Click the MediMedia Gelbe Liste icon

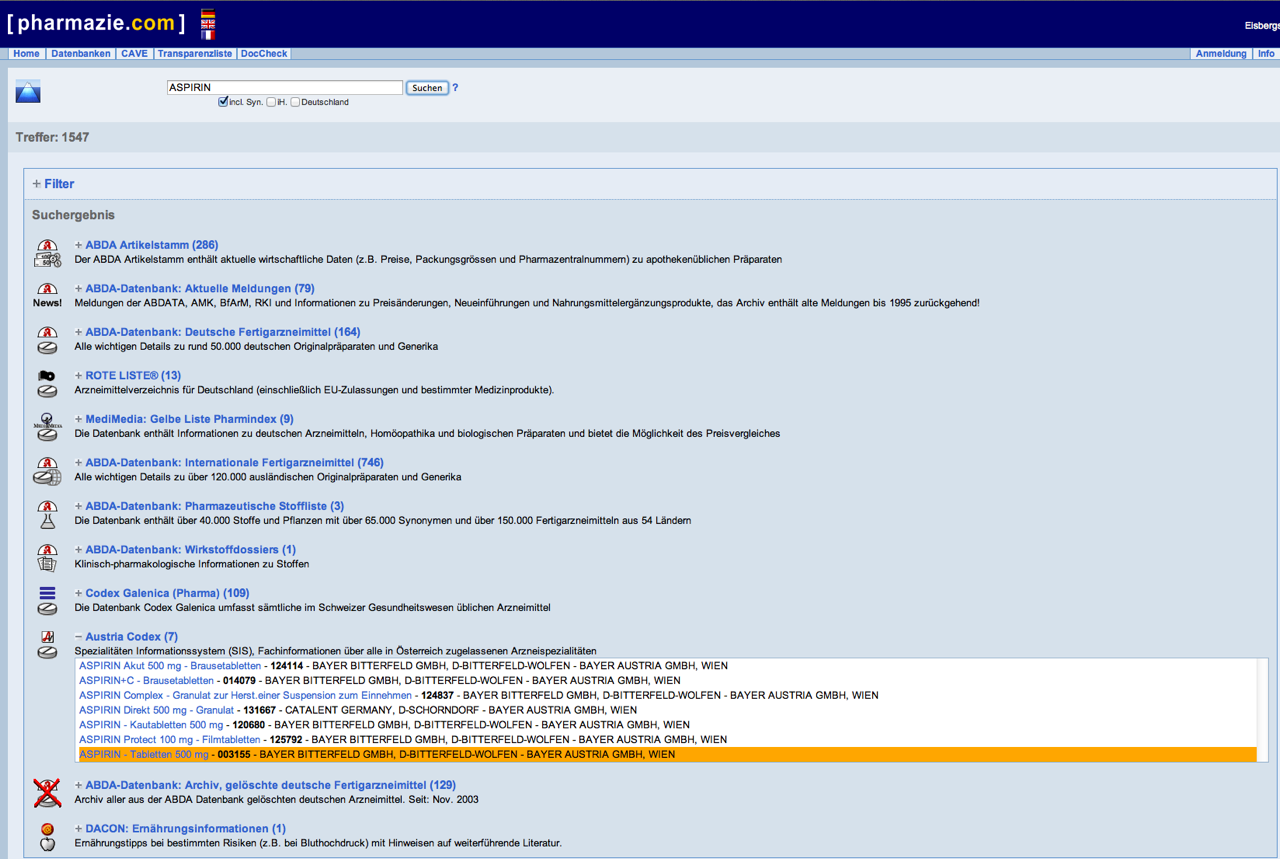click(x=47, y=427)
